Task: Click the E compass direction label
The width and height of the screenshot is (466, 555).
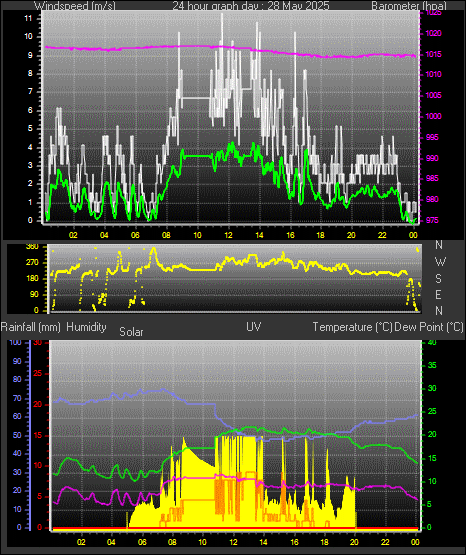Action: pyautogui.click(x=438, y=294)
